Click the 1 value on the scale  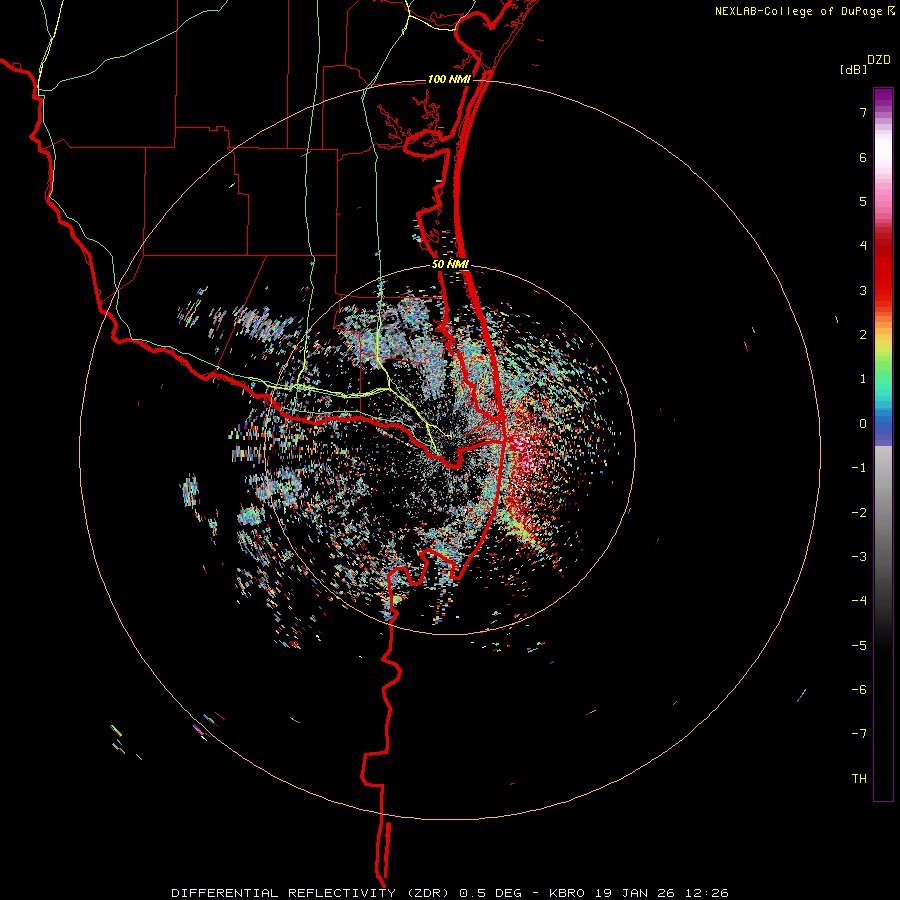tap(863, 379)
